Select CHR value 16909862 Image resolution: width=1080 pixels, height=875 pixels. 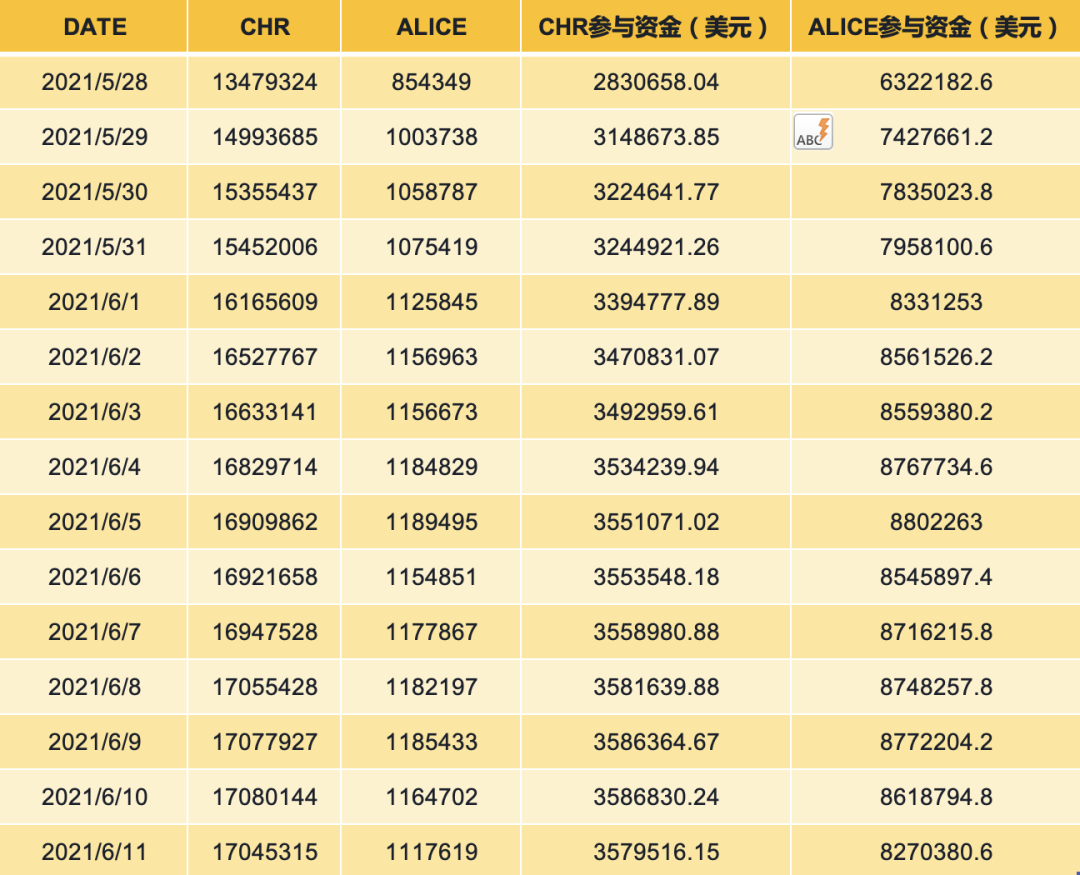[x=264, y=522]
